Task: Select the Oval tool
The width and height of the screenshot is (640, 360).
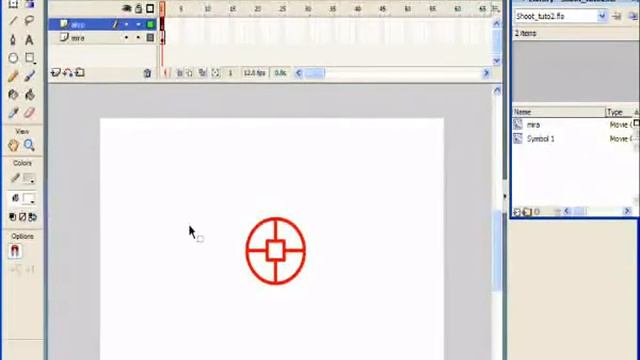Action: [x=13, y=58]
